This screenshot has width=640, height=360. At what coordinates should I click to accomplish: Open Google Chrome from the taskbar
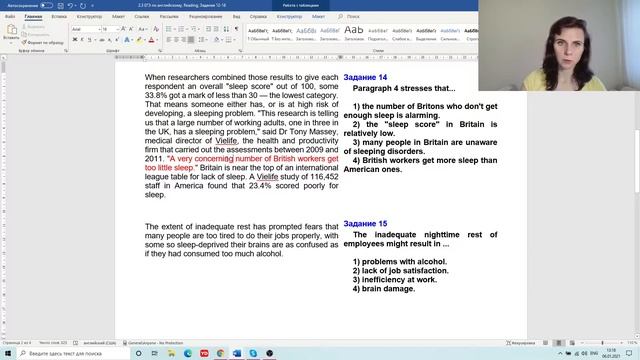220,353
